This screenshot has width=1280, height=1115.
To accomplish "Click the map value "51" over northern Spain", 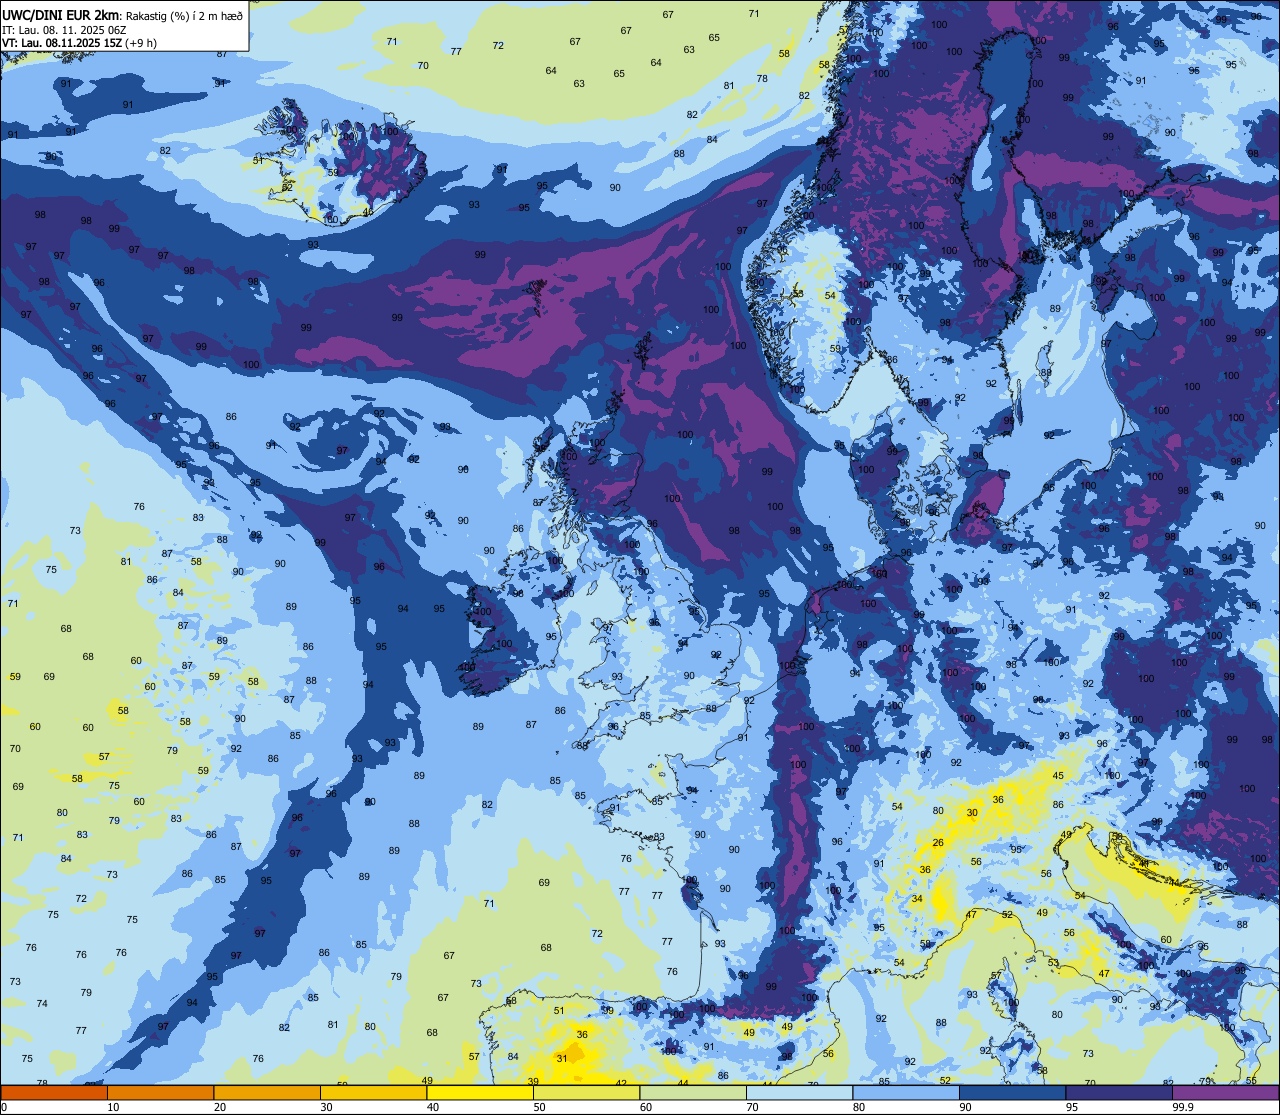I will (x=559, y=1010).
